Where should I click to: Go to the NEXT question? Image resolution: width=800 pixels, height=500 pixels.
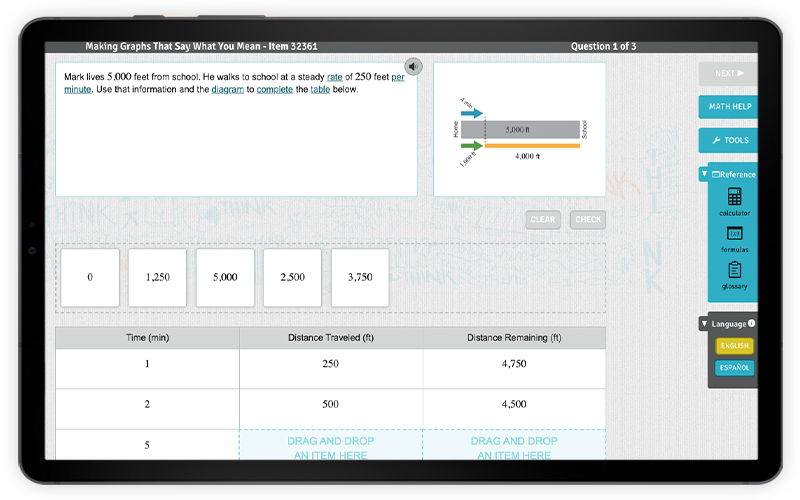click(x=728, y=73)
